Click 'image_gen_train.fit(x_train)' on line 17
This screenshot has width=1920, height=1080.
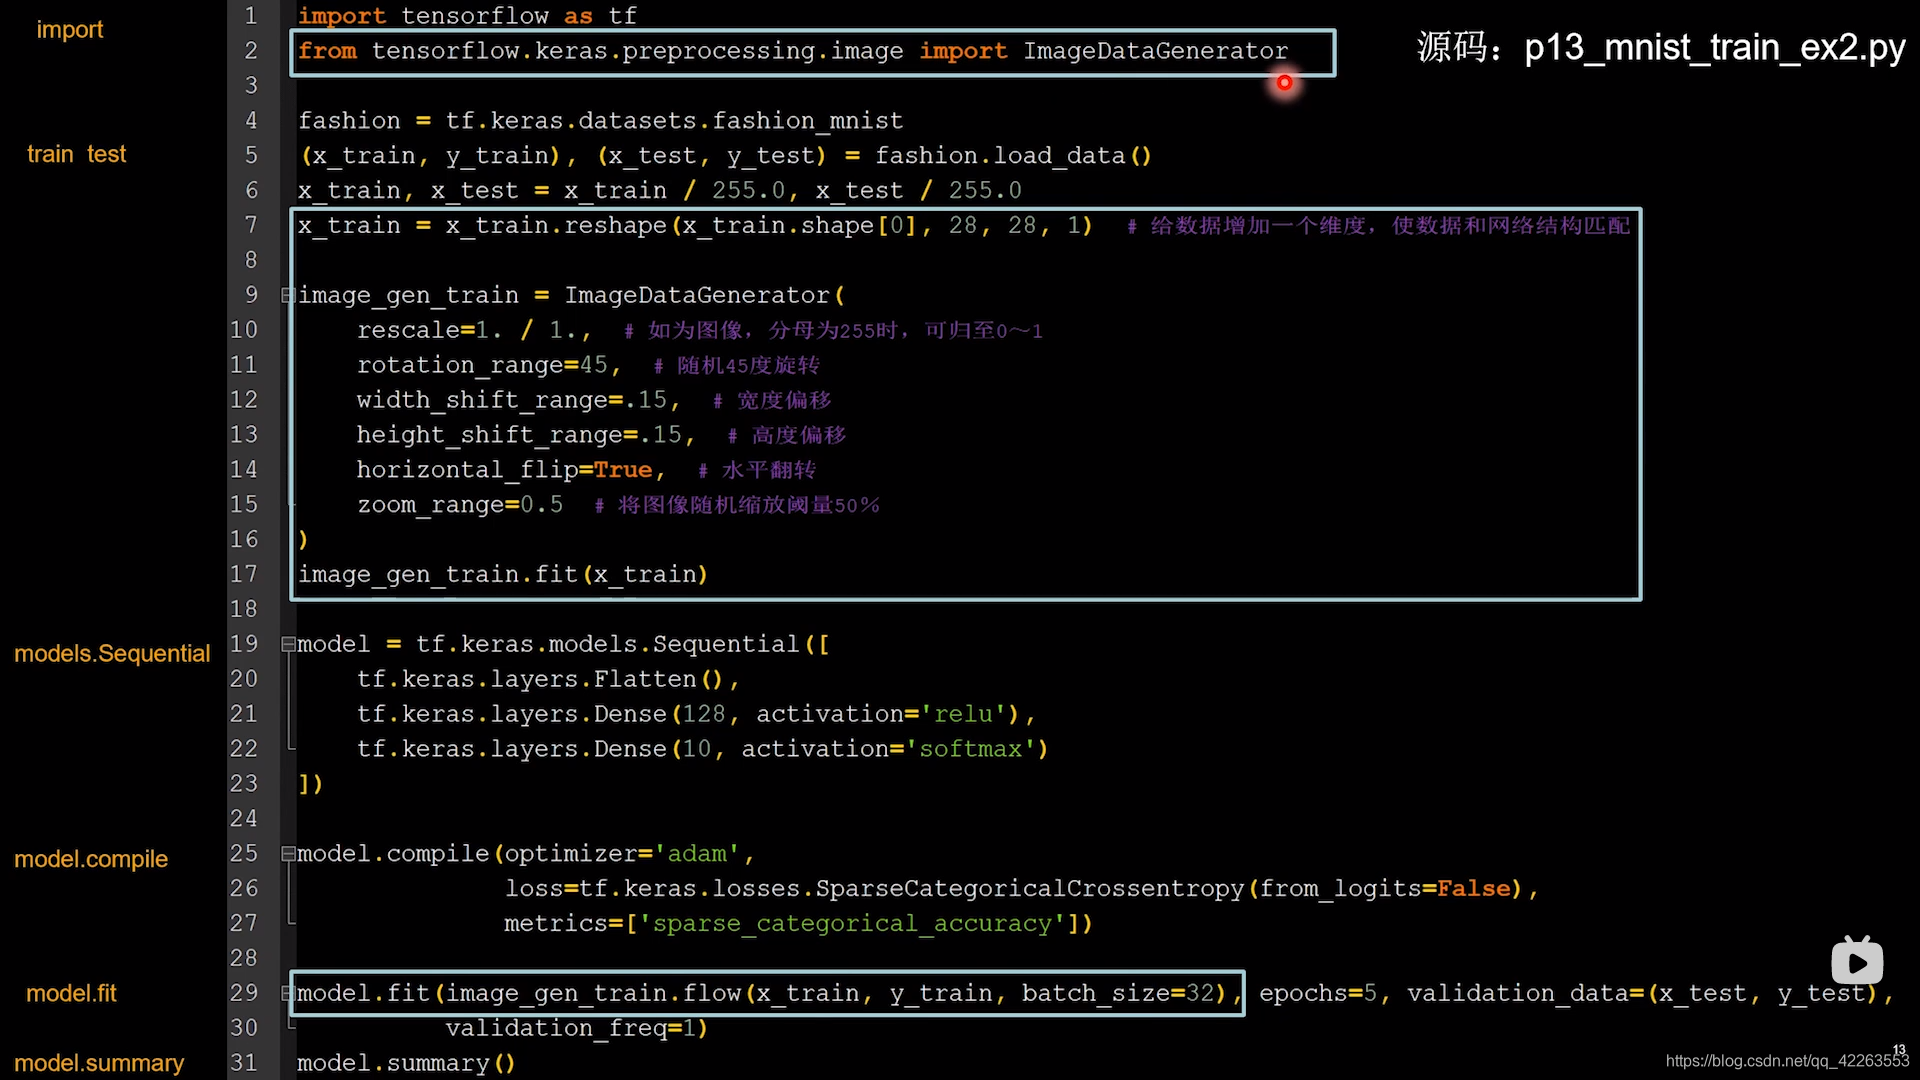click(503, 575)
